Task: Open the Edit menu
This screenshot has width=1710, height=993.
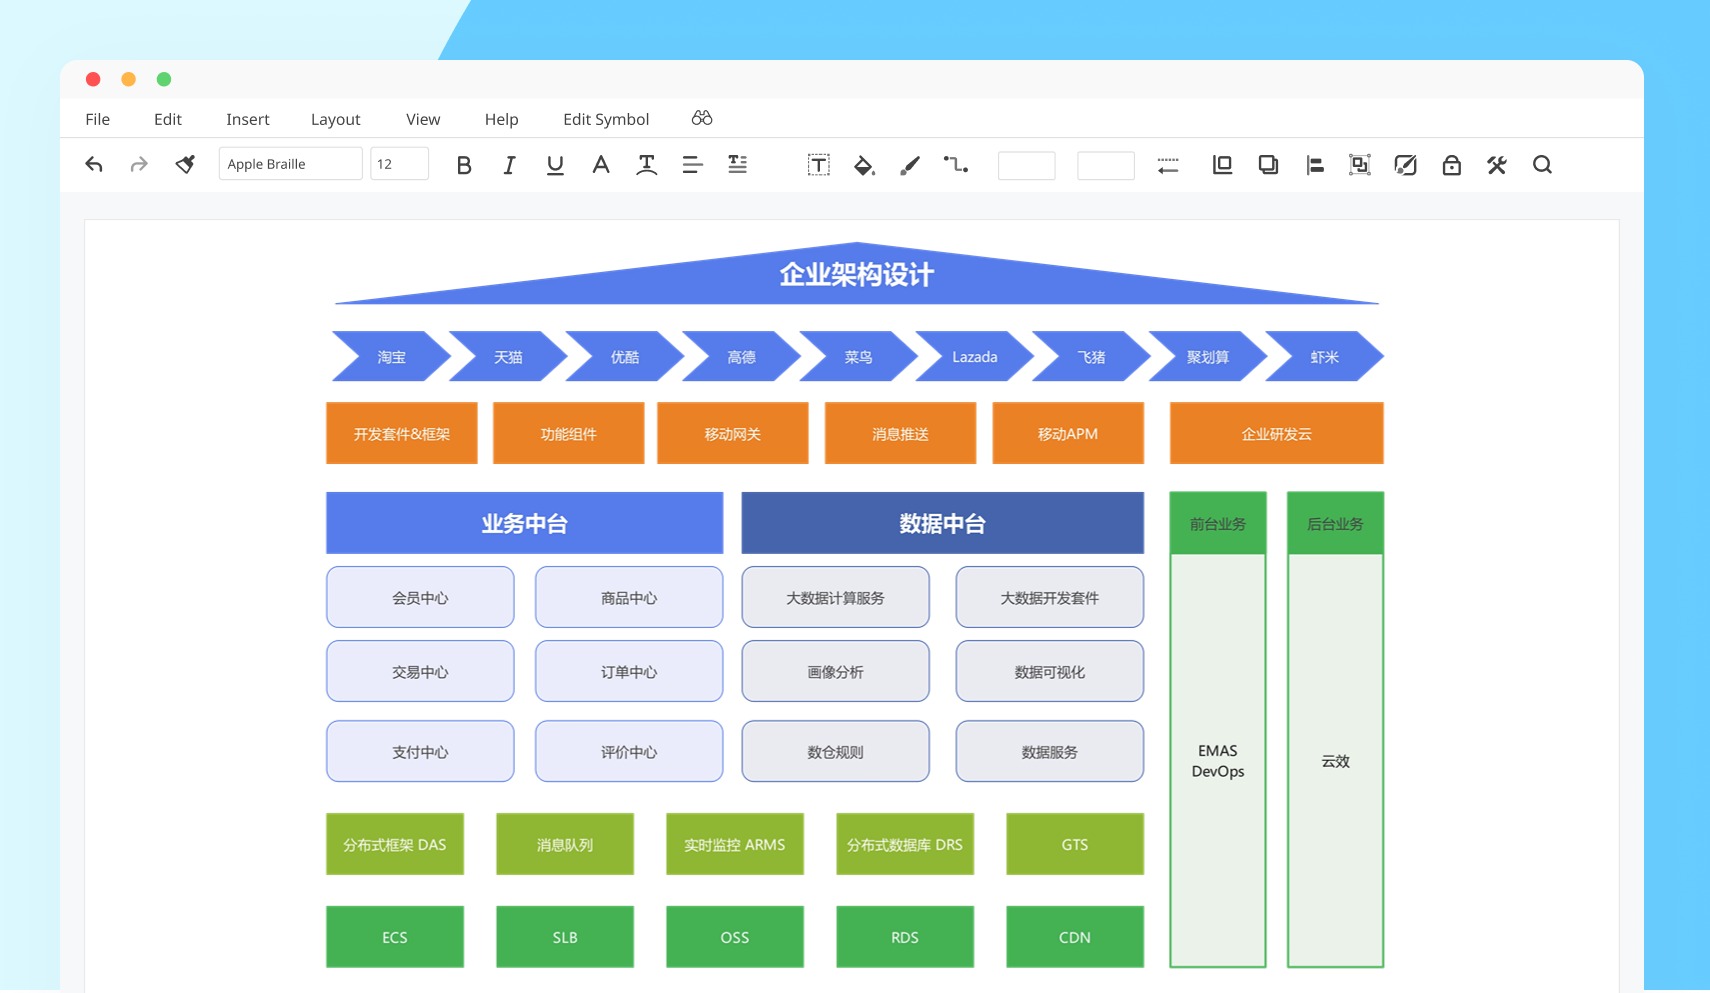Action: pyautogui.click(x=168, y=119)
